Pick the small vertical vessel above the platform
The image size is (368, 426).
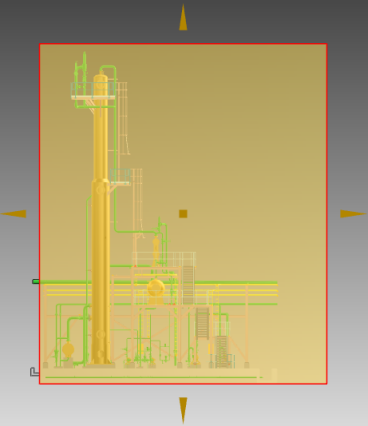(x=156, y=248)
